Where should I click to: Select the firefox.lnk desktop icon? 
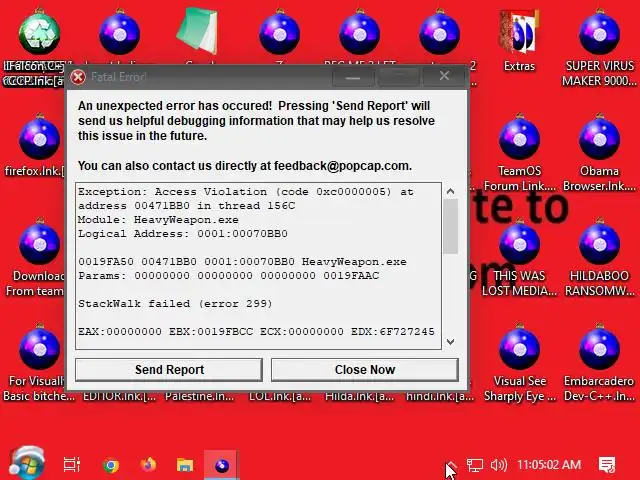39,145
